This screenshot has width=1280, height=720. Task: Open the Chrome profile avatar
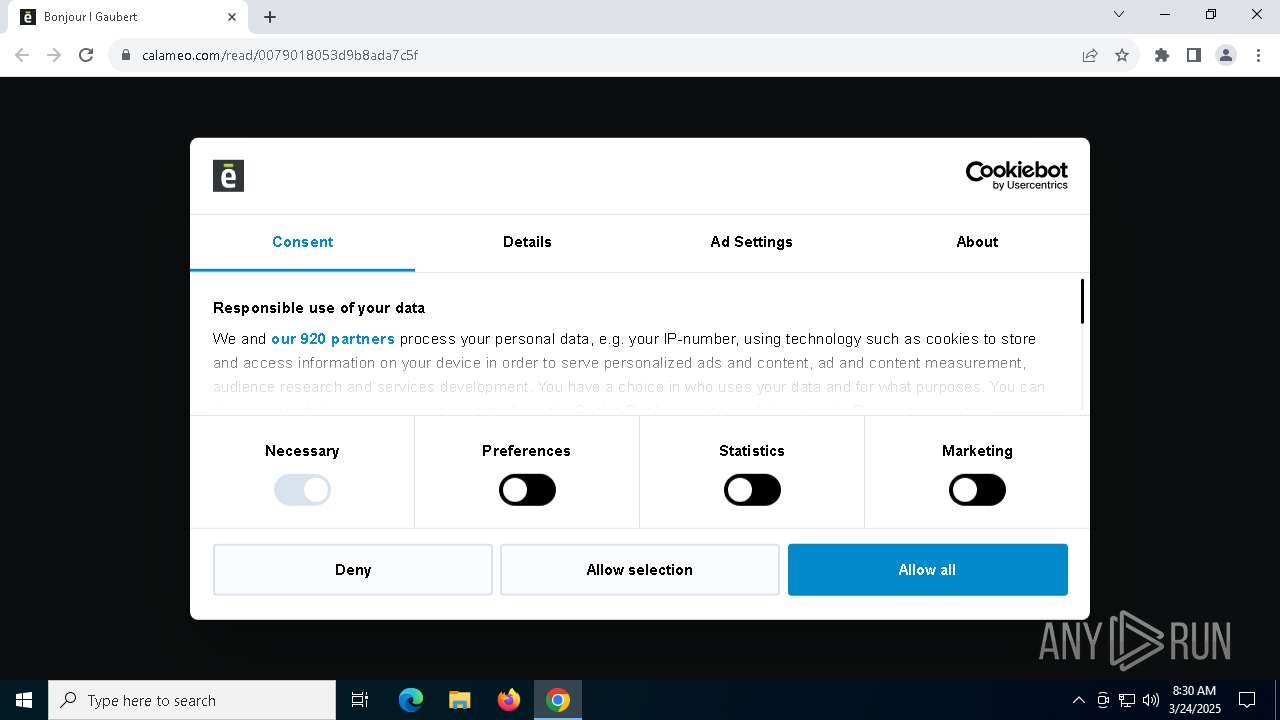1226,55
